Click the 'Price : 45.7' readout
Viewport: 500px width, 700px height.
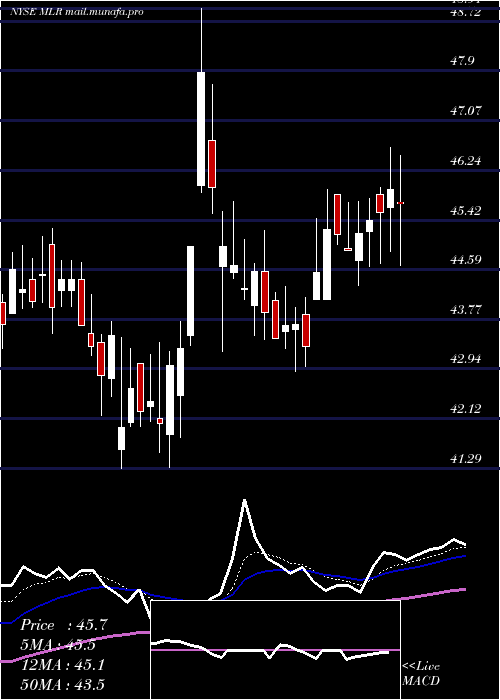point(64,625)
